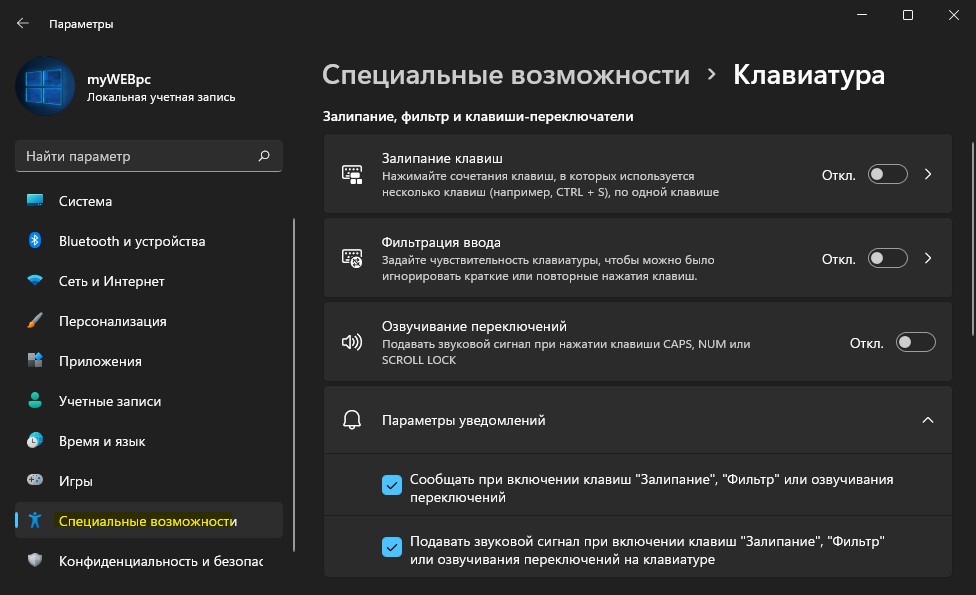Minimize the Параметры window
The height and width of the screenshot is (595, 976).
pyautogui.click(x=862, y=14)
